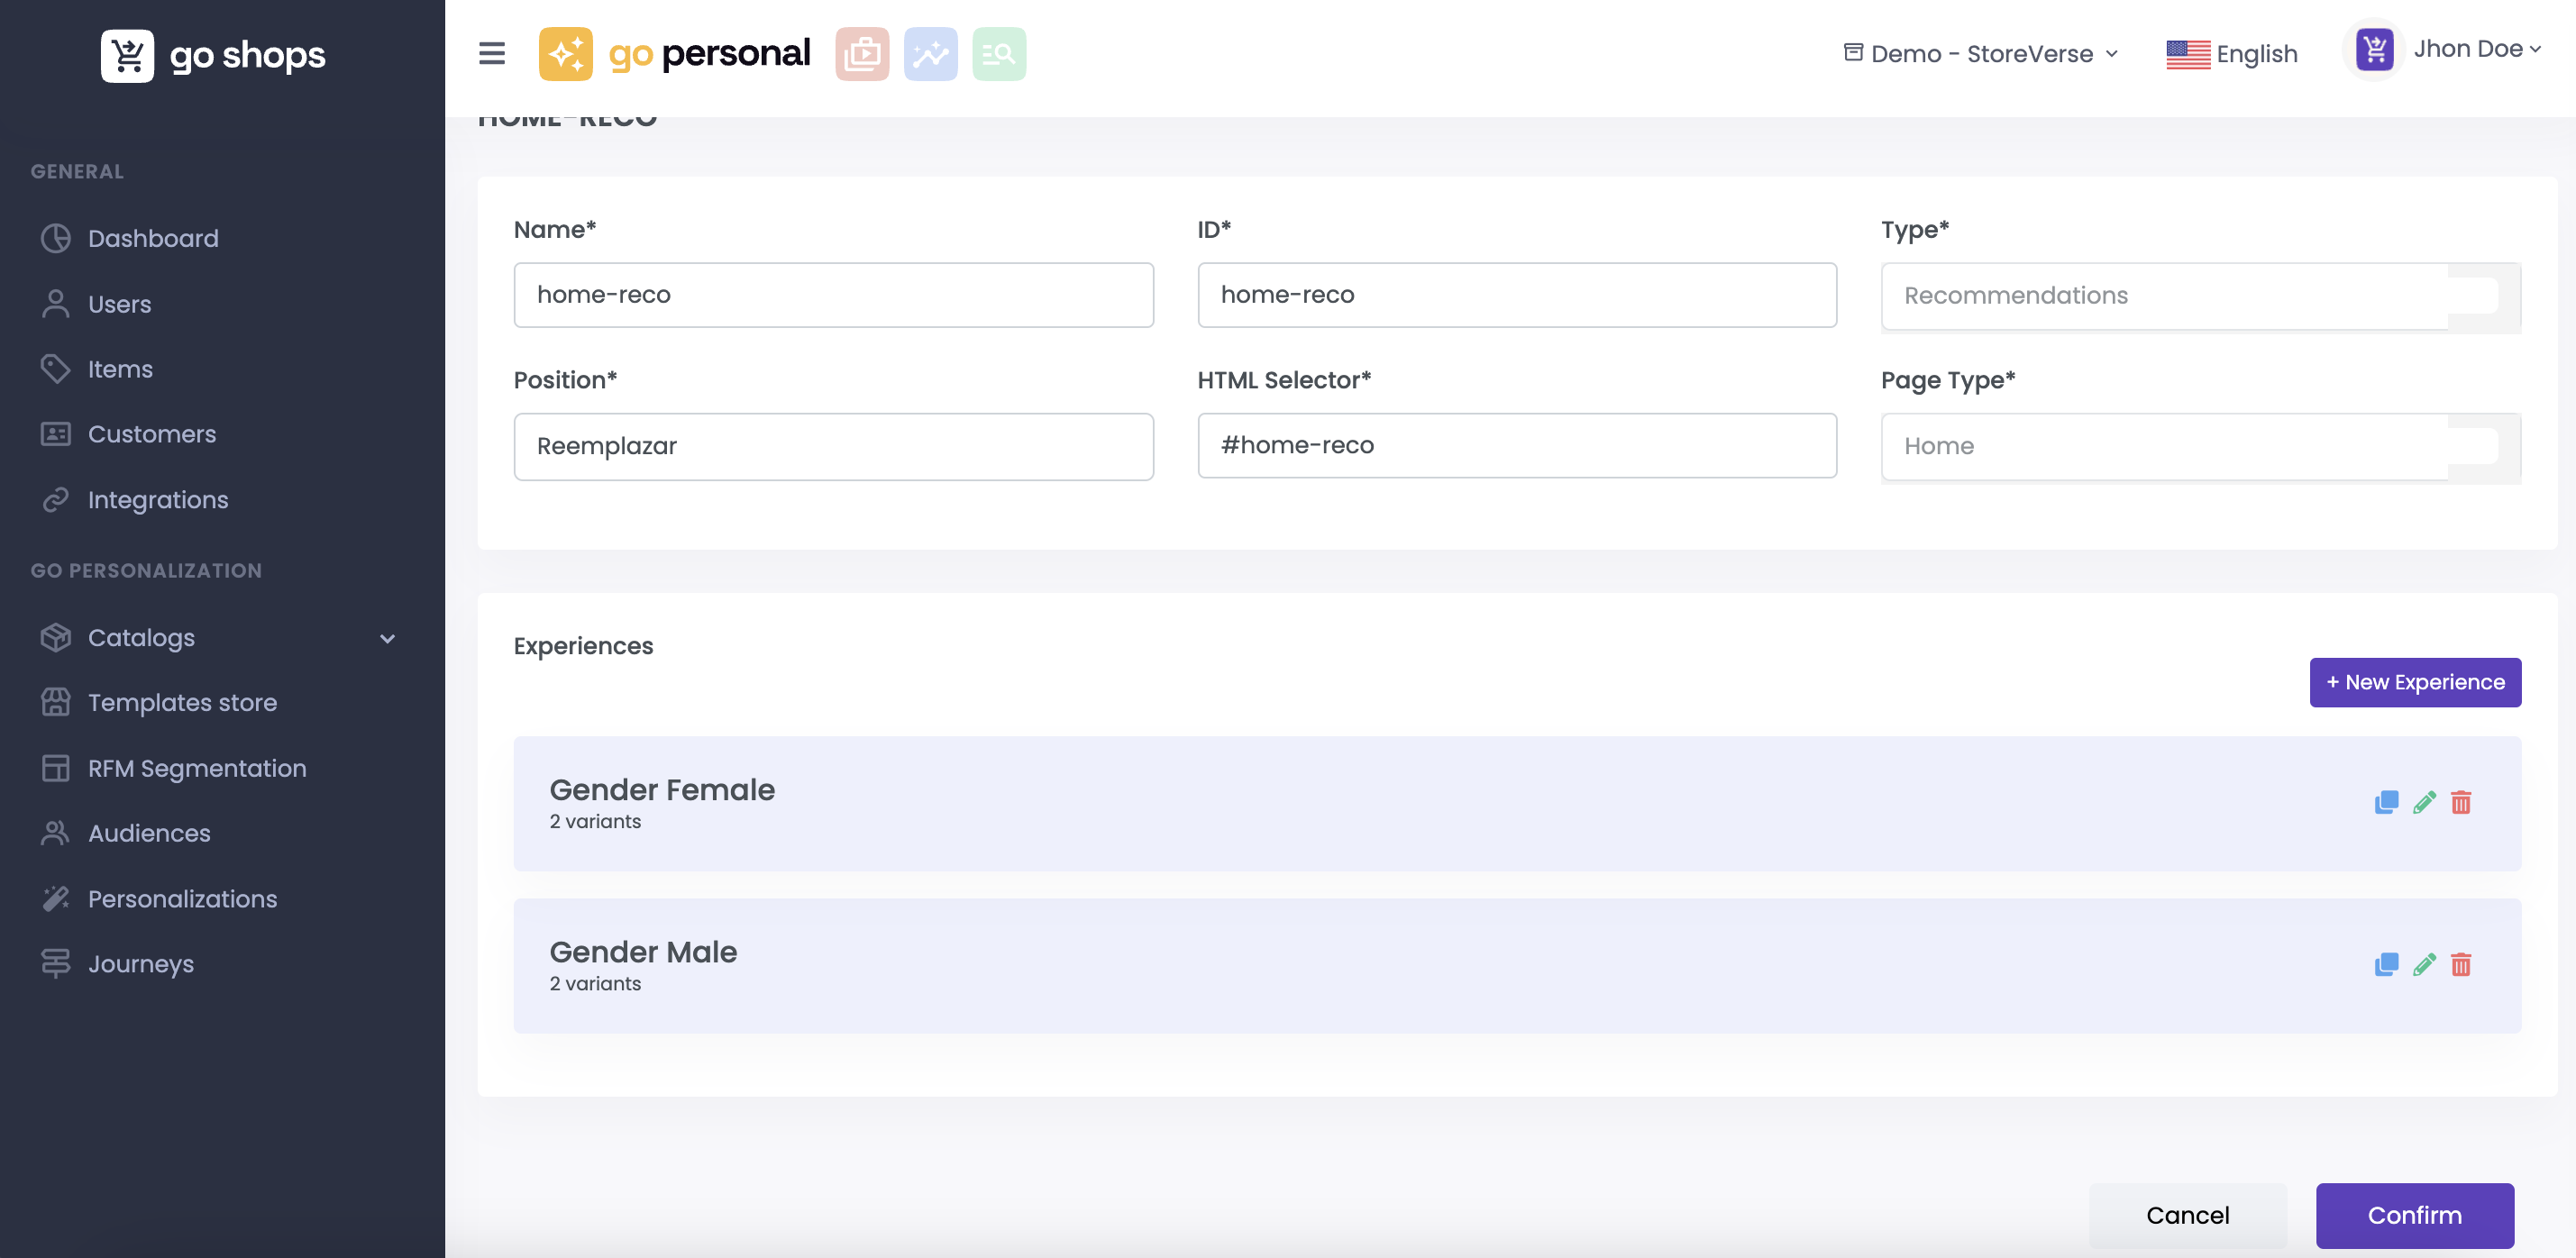Screen dimensions: 2576x1258
Task: Delete the Gender Male experience
Action: point(2461,964)
